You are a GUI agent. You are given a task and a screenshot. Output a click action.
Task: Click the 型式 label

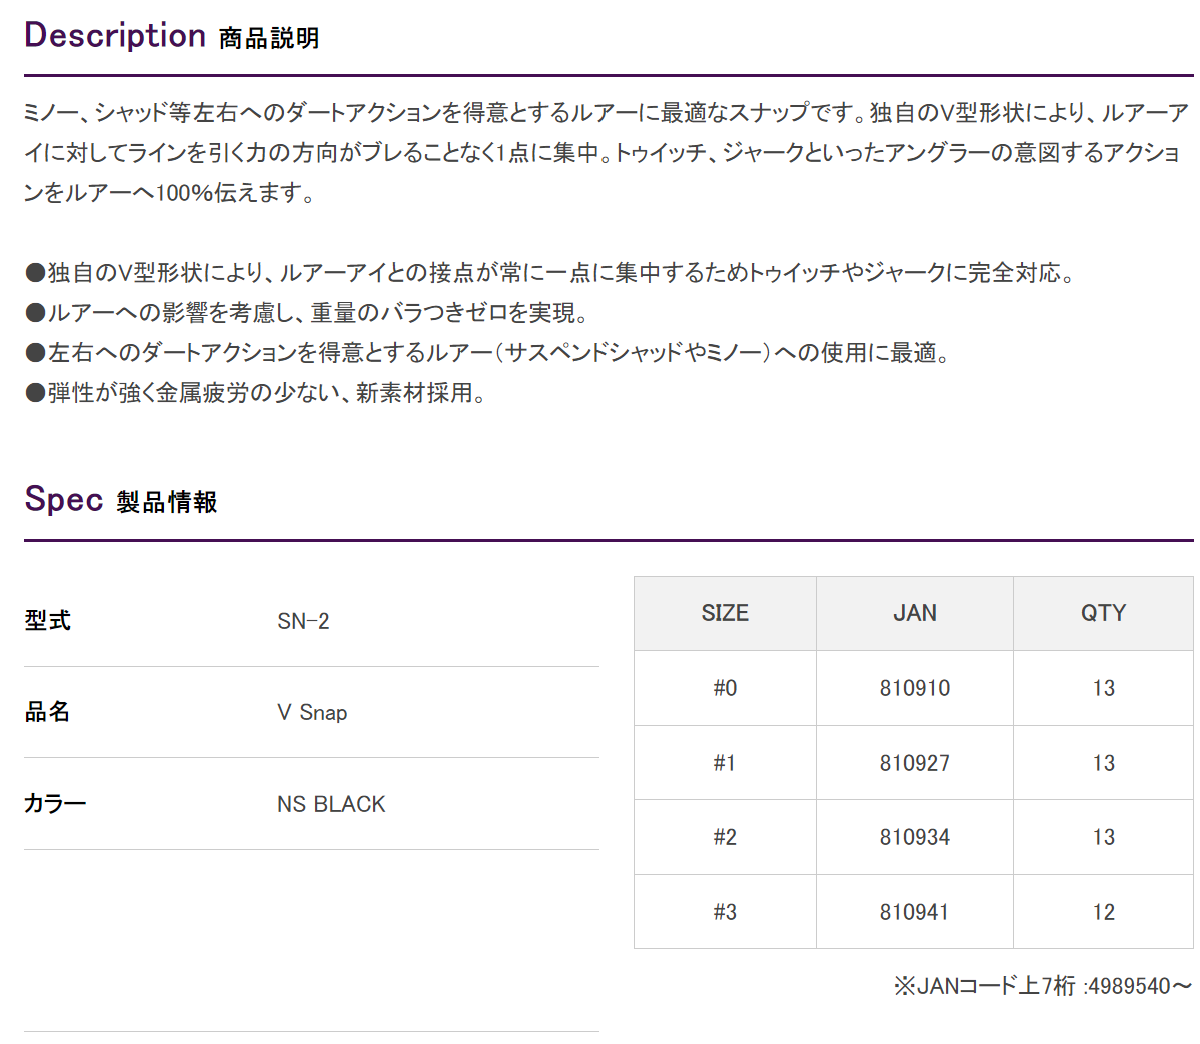pyautogui.click(x=47, y=621)
